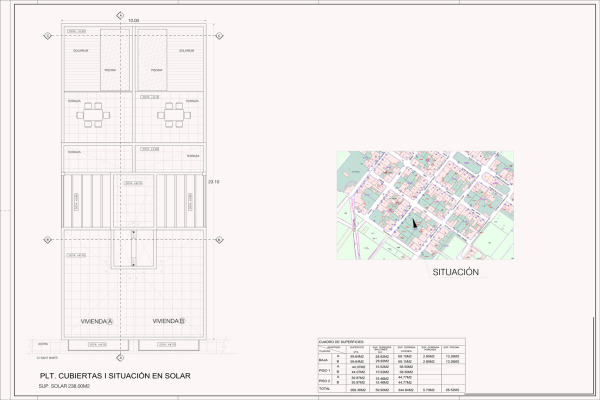Click the right SOLARIUM label
The image size is (600, 400).
coord(187,50)
